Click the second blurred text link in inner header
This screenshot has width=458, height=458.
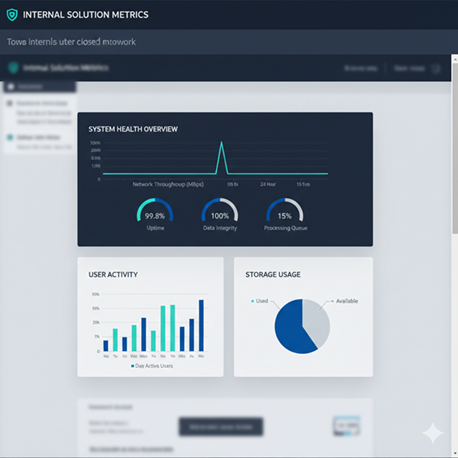click(409, 68)
